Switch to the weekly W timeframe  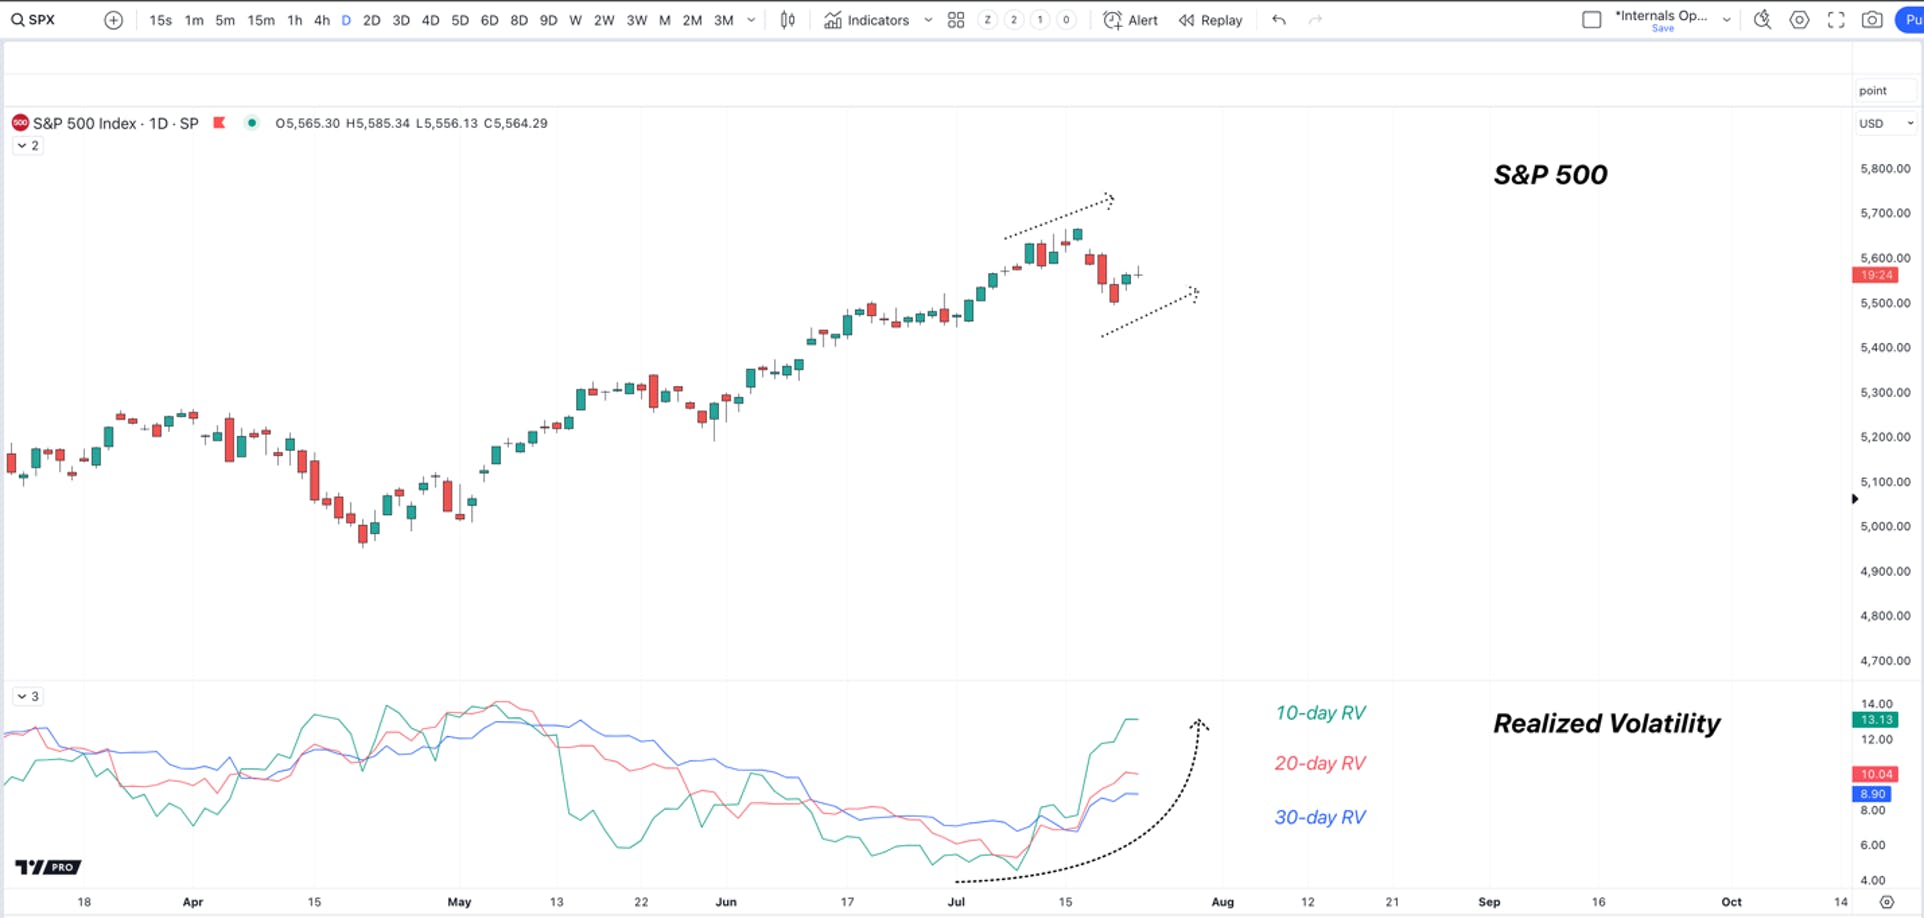(575, 20)
